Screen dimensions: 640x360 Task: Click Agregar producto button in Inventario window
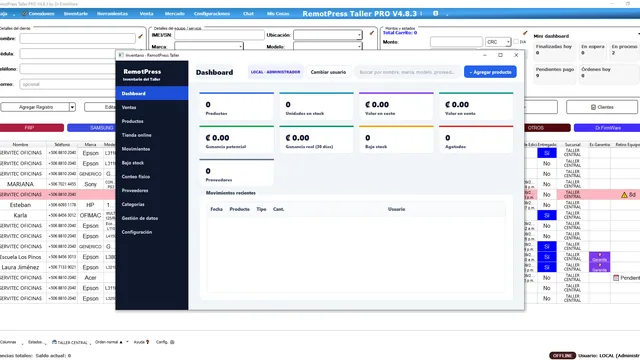click(x=490, y=72)
